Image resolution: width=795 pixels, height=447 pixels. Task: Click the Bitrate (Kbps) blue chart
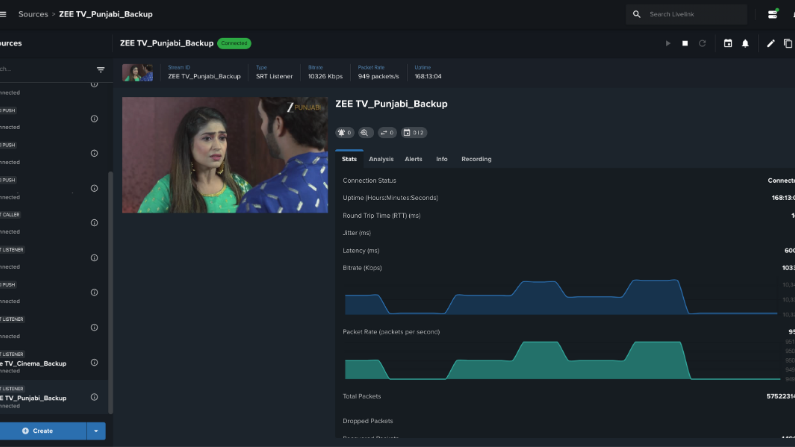[x=561, y=296]
